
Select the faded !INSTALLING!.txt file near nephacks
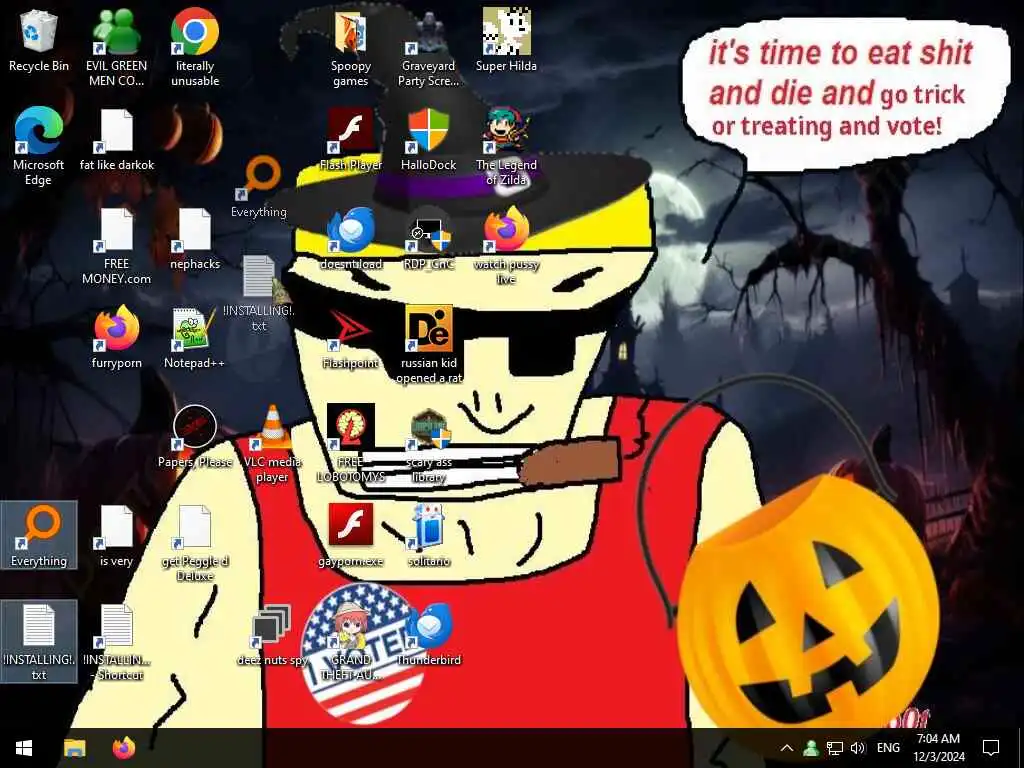pos(259,293)
